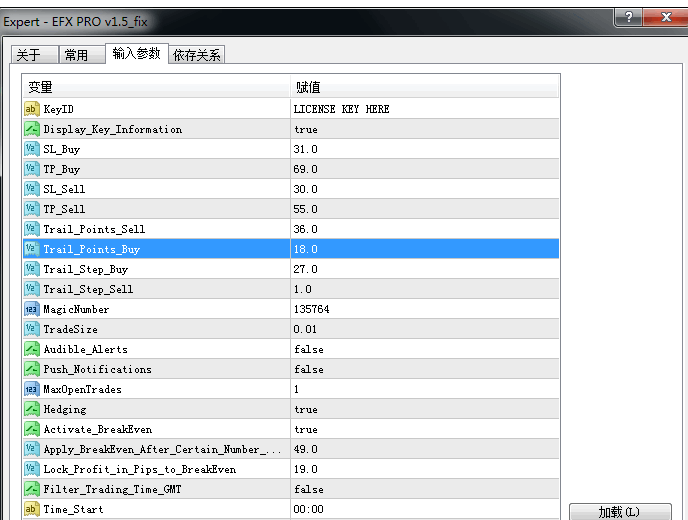Click the double-type icon beside SL_Buy
Image resolution: width=688 pixels, height=520 pixels.
tap(31, 149)
